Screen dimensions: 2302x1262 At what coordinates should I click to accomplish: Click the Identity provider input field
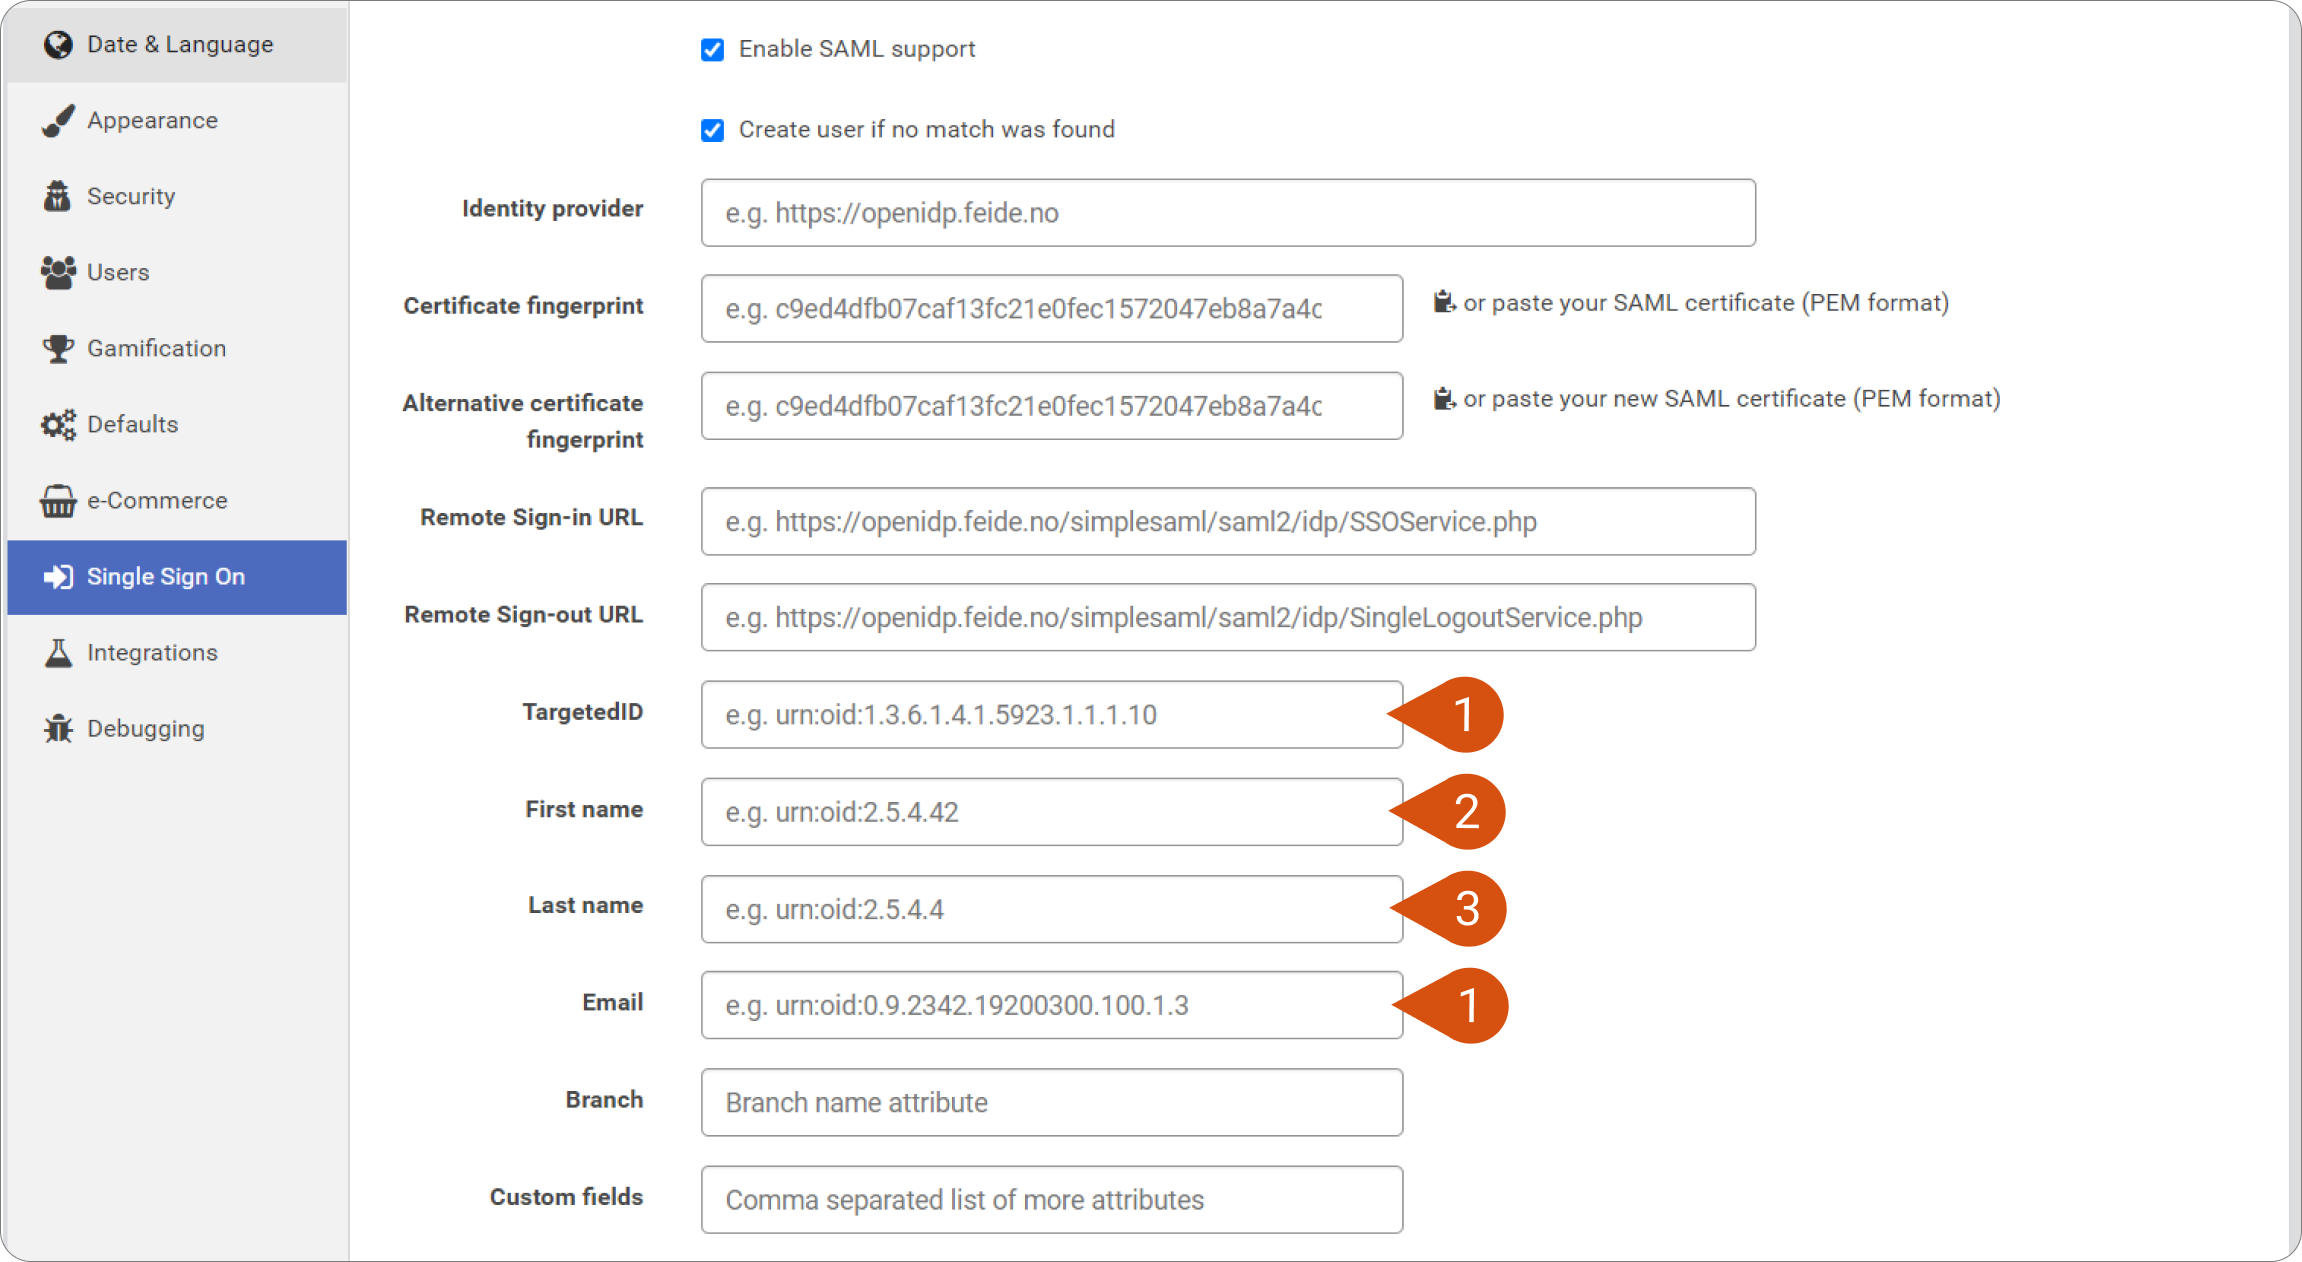(1228, 213)
